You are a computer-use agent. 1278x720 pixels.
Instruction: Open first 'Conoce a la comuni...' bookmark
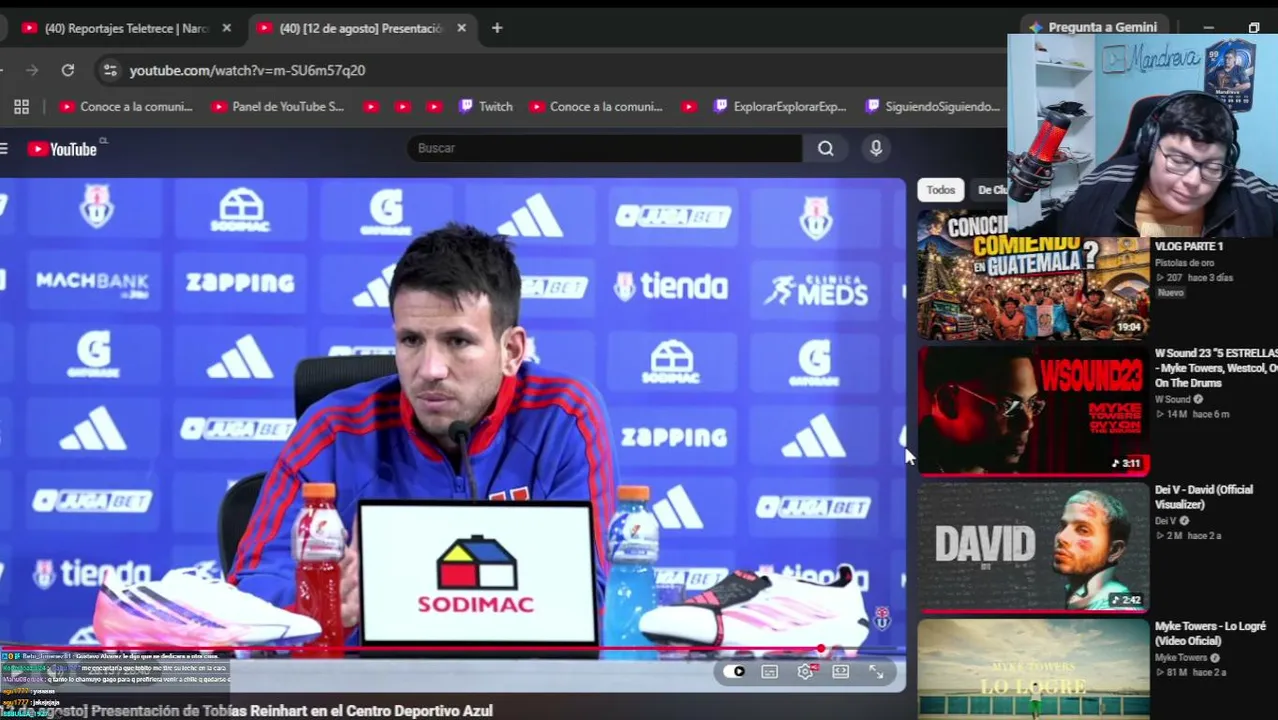point(125,106)
